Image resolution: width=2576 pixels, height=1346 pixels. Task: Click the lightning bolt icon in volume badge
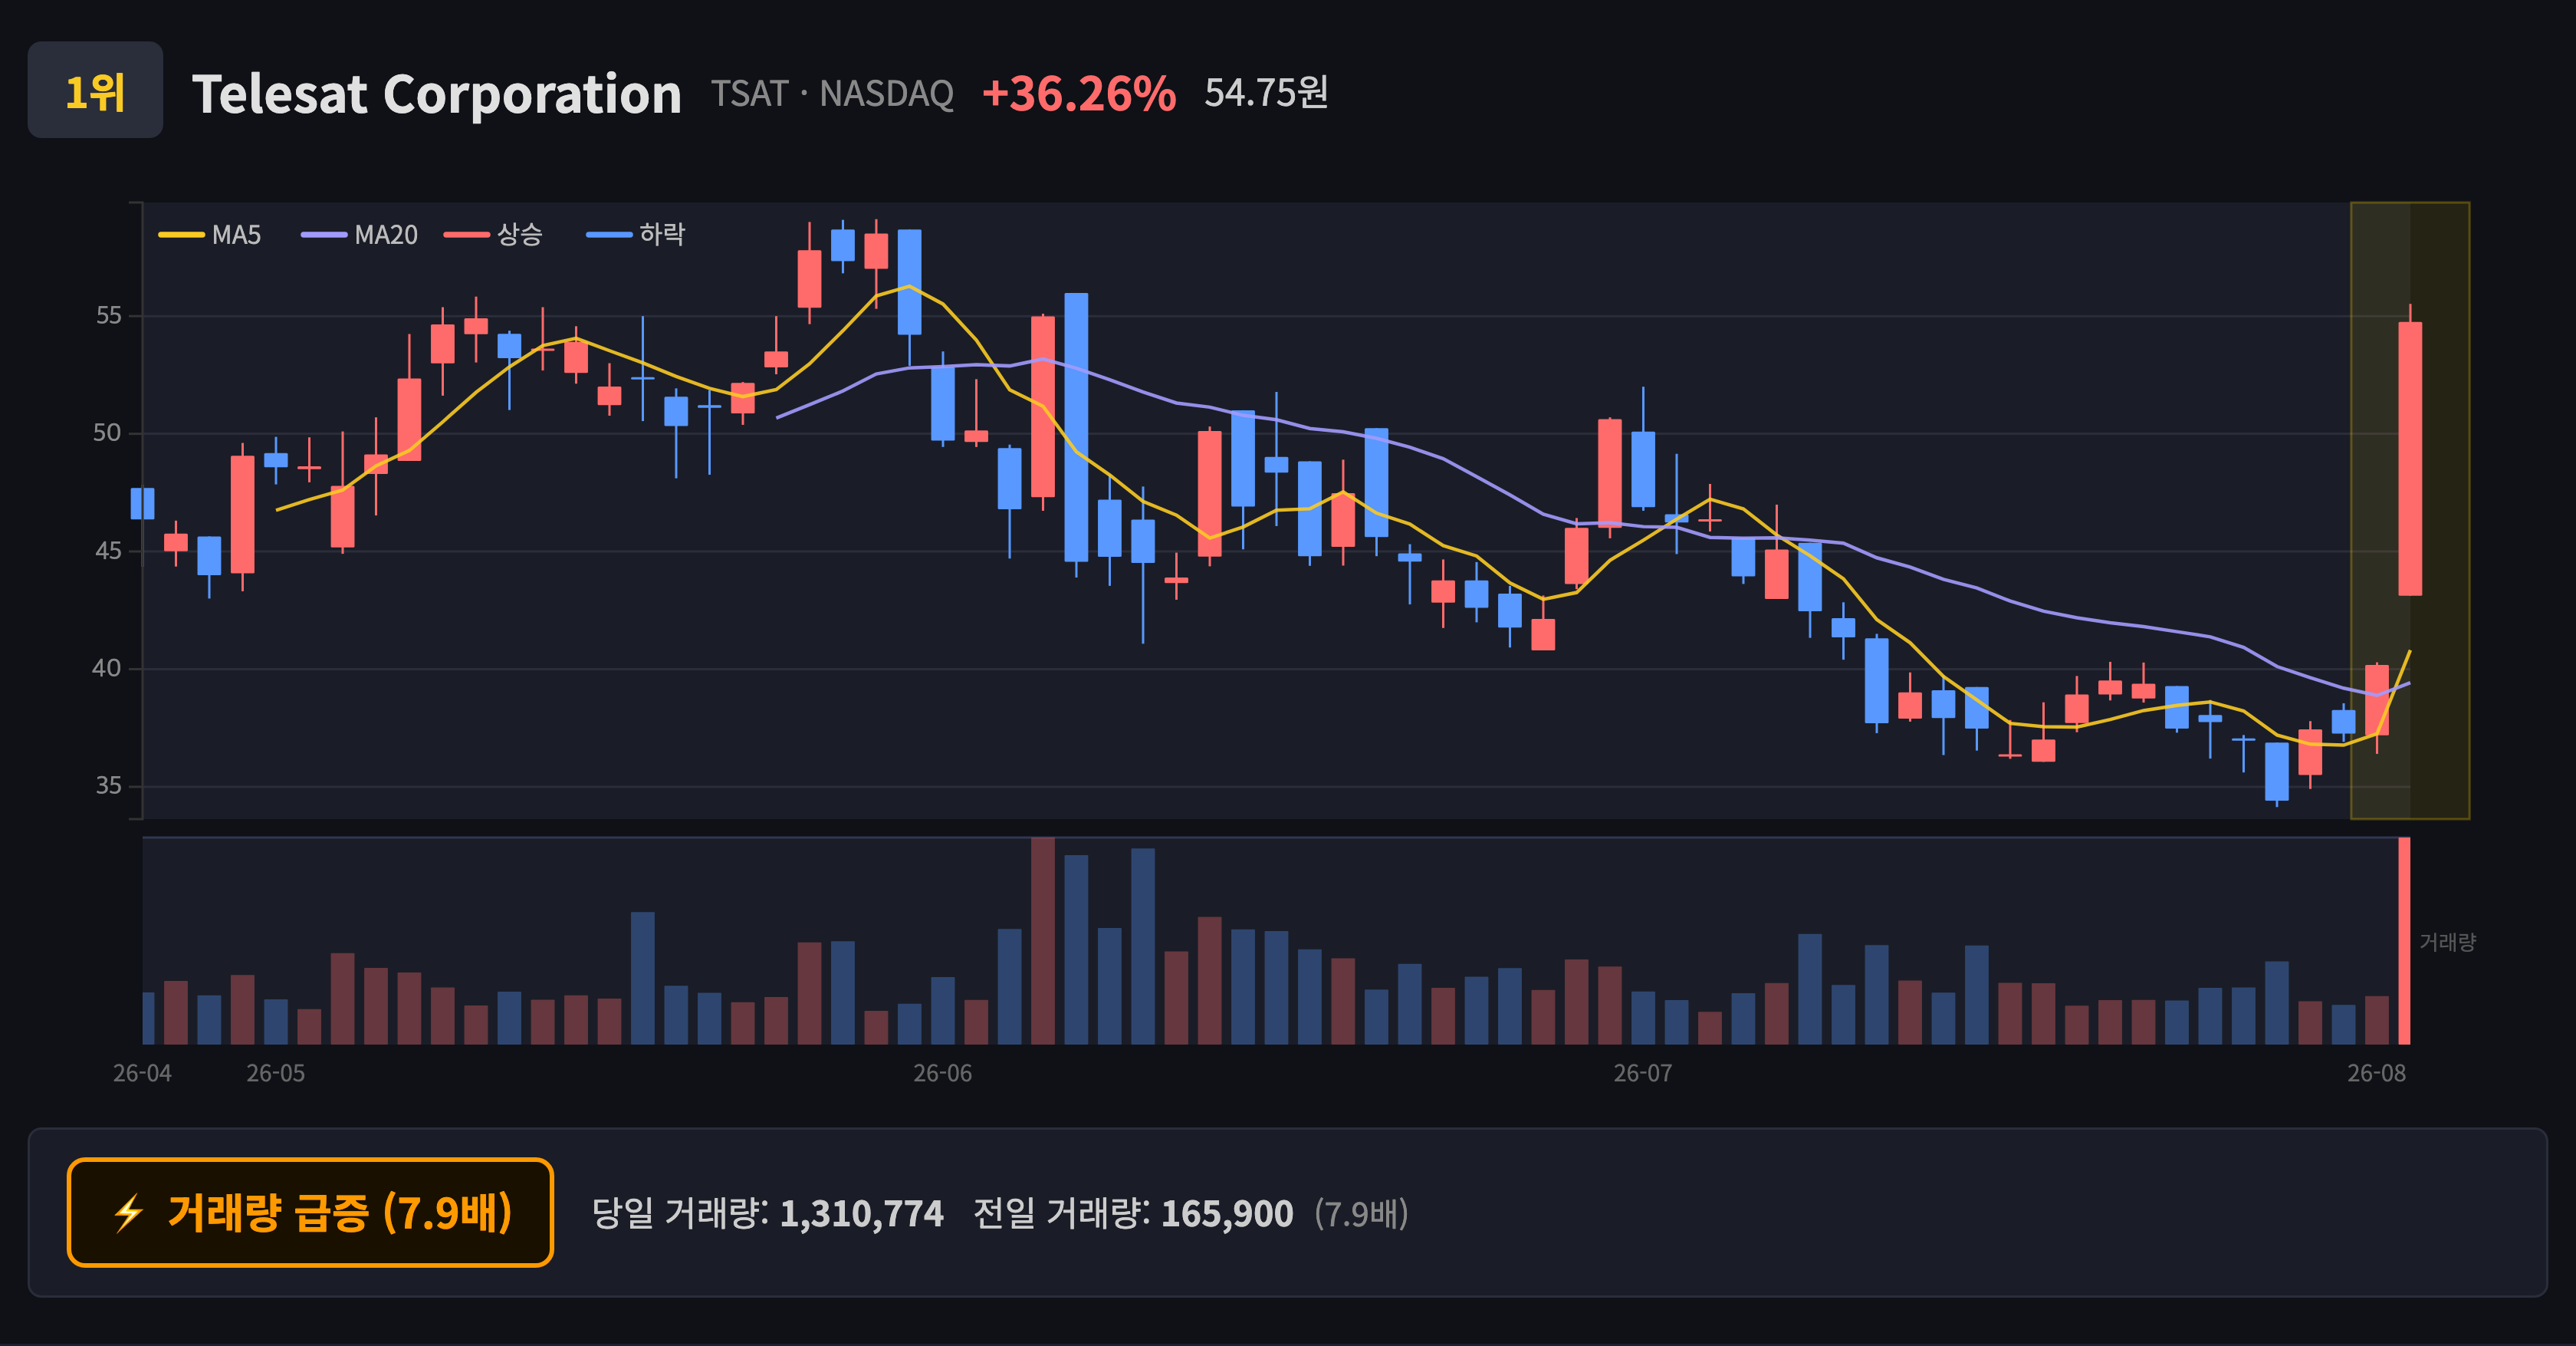(129, 1213)
